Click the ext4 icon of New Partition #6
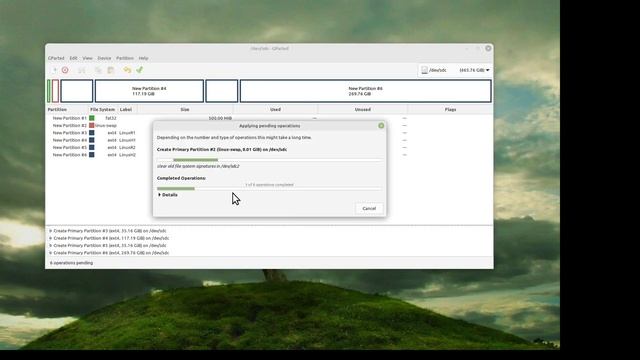Screen dimensions: 640x360 click(92, 155)
